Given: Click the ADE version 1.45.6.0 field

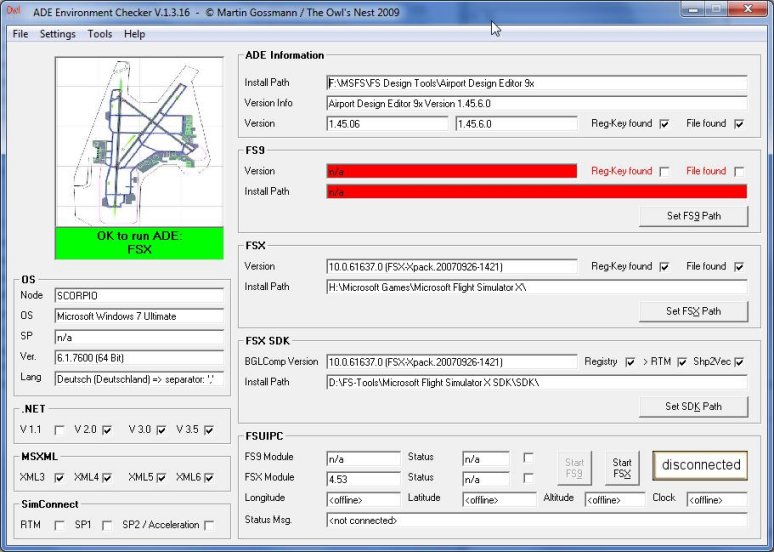Looking at the screenshot, I should click(x=516, y=124).
